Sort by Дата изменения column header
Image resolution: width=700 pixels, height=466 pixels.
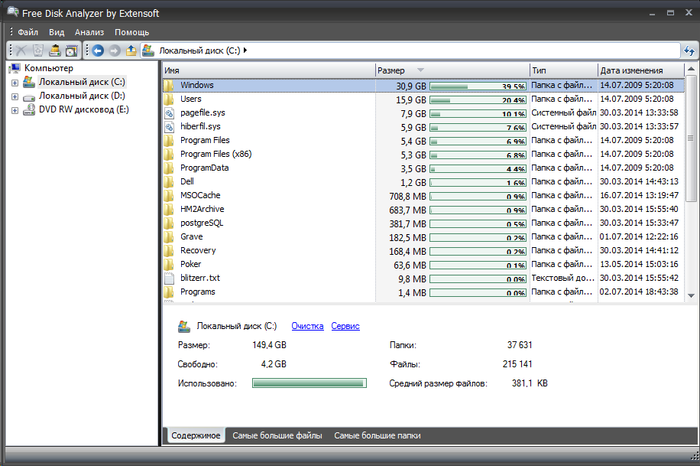pos(641,70)
